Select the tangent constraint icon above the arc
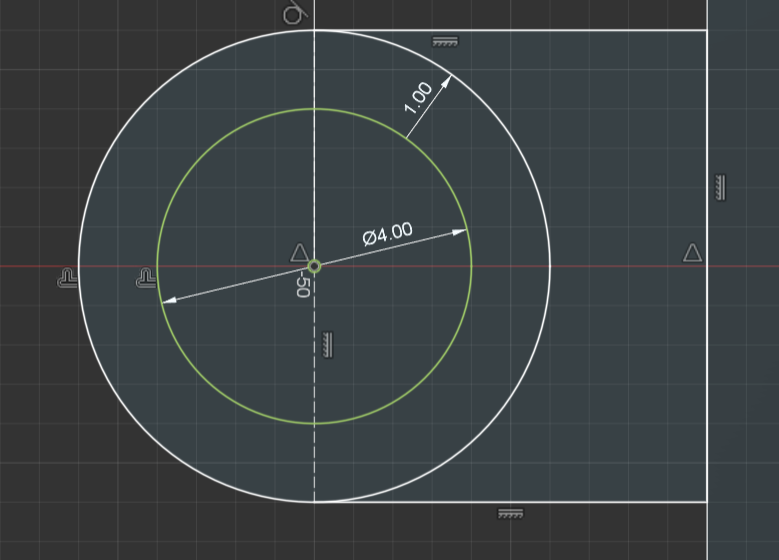This screenshot has height=560, width=779. pyautogui.click(x=295, y=12)
